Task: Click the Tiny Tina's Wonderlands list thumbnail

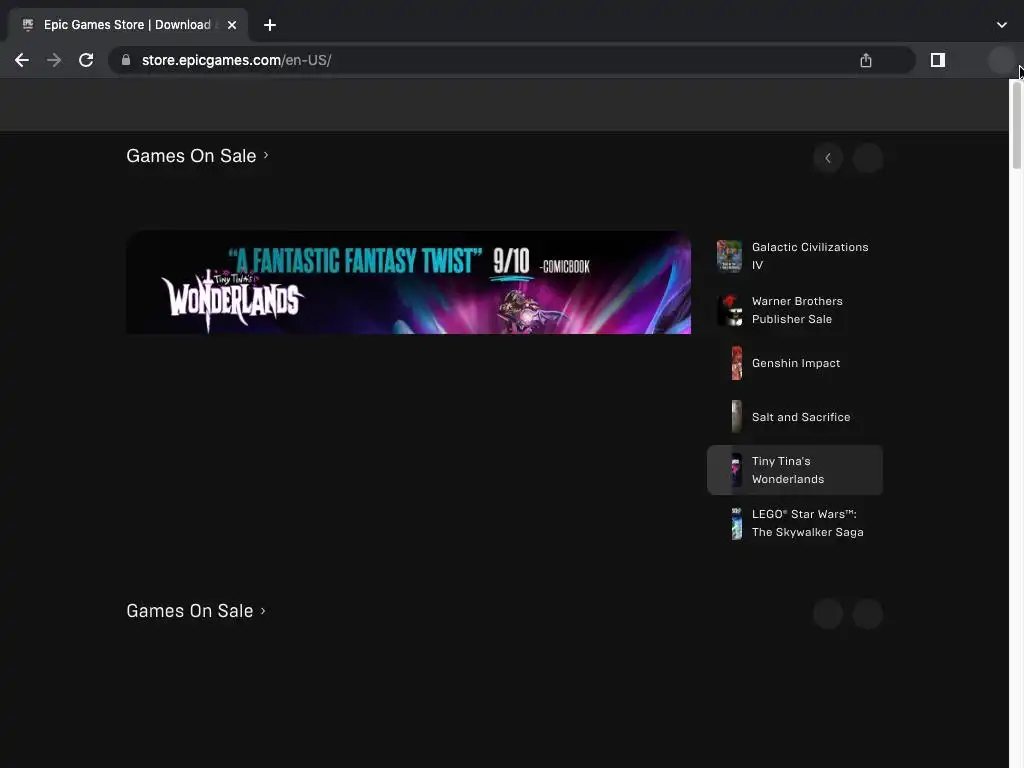Action: [737, 470]
